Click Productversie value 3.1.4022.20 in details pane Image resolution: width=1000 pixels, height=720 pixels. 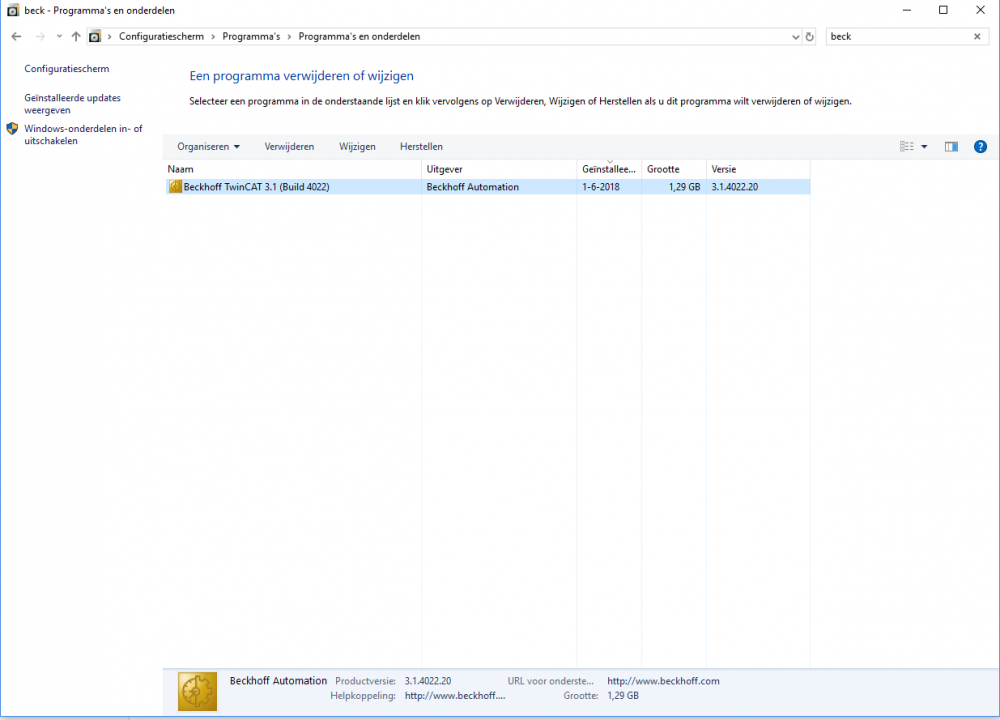click(428, 681)
